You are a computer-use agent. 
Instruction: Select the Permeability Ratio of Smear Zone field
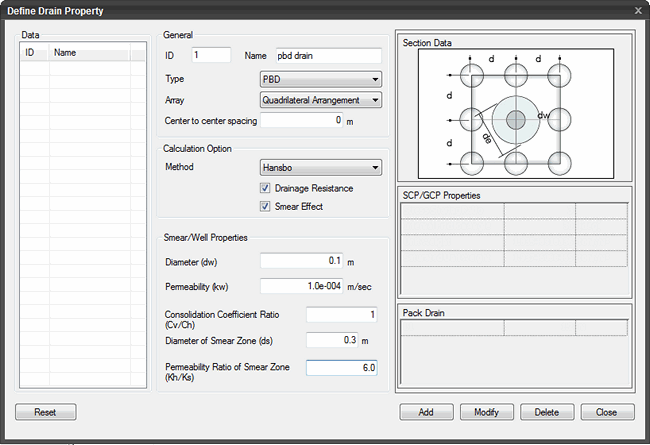(x=342, y=368)
